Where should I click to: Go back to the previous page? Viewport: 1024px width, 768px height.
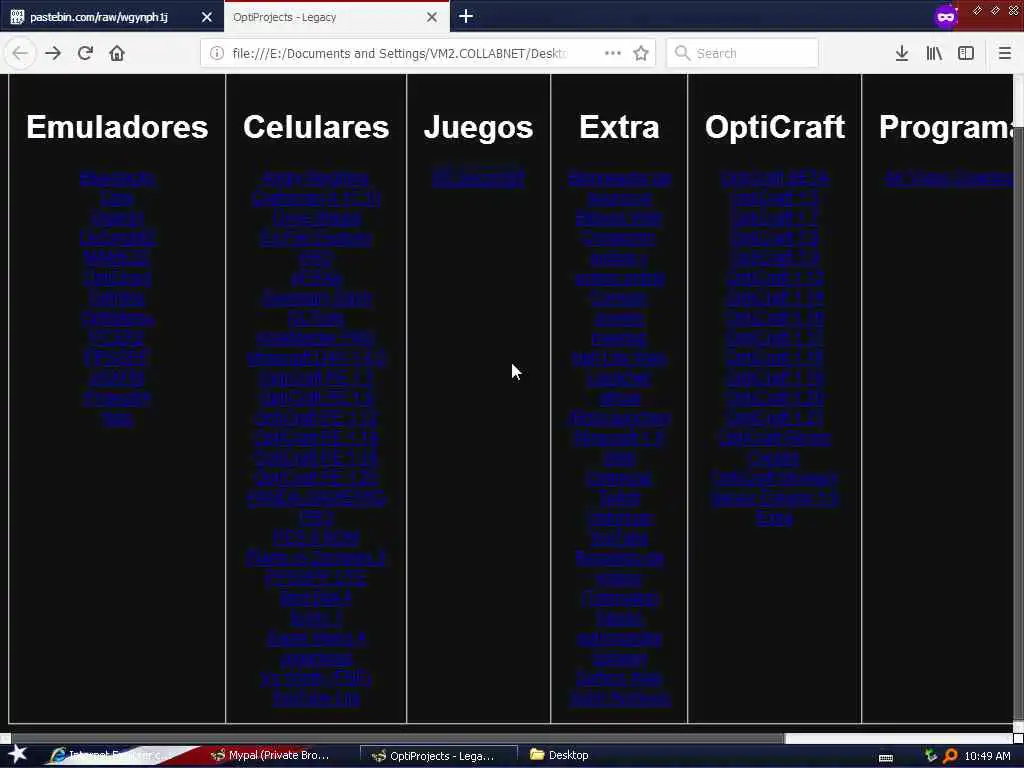(20, 53)
